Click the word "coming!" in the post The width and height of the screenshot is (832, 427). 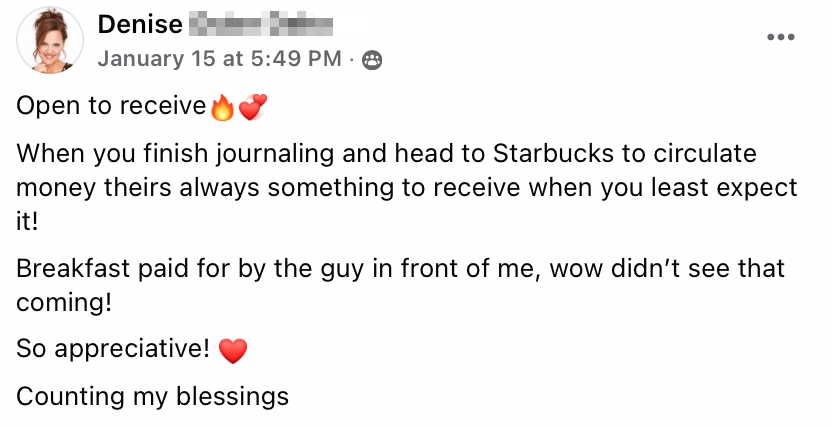(x=63, y=301)
